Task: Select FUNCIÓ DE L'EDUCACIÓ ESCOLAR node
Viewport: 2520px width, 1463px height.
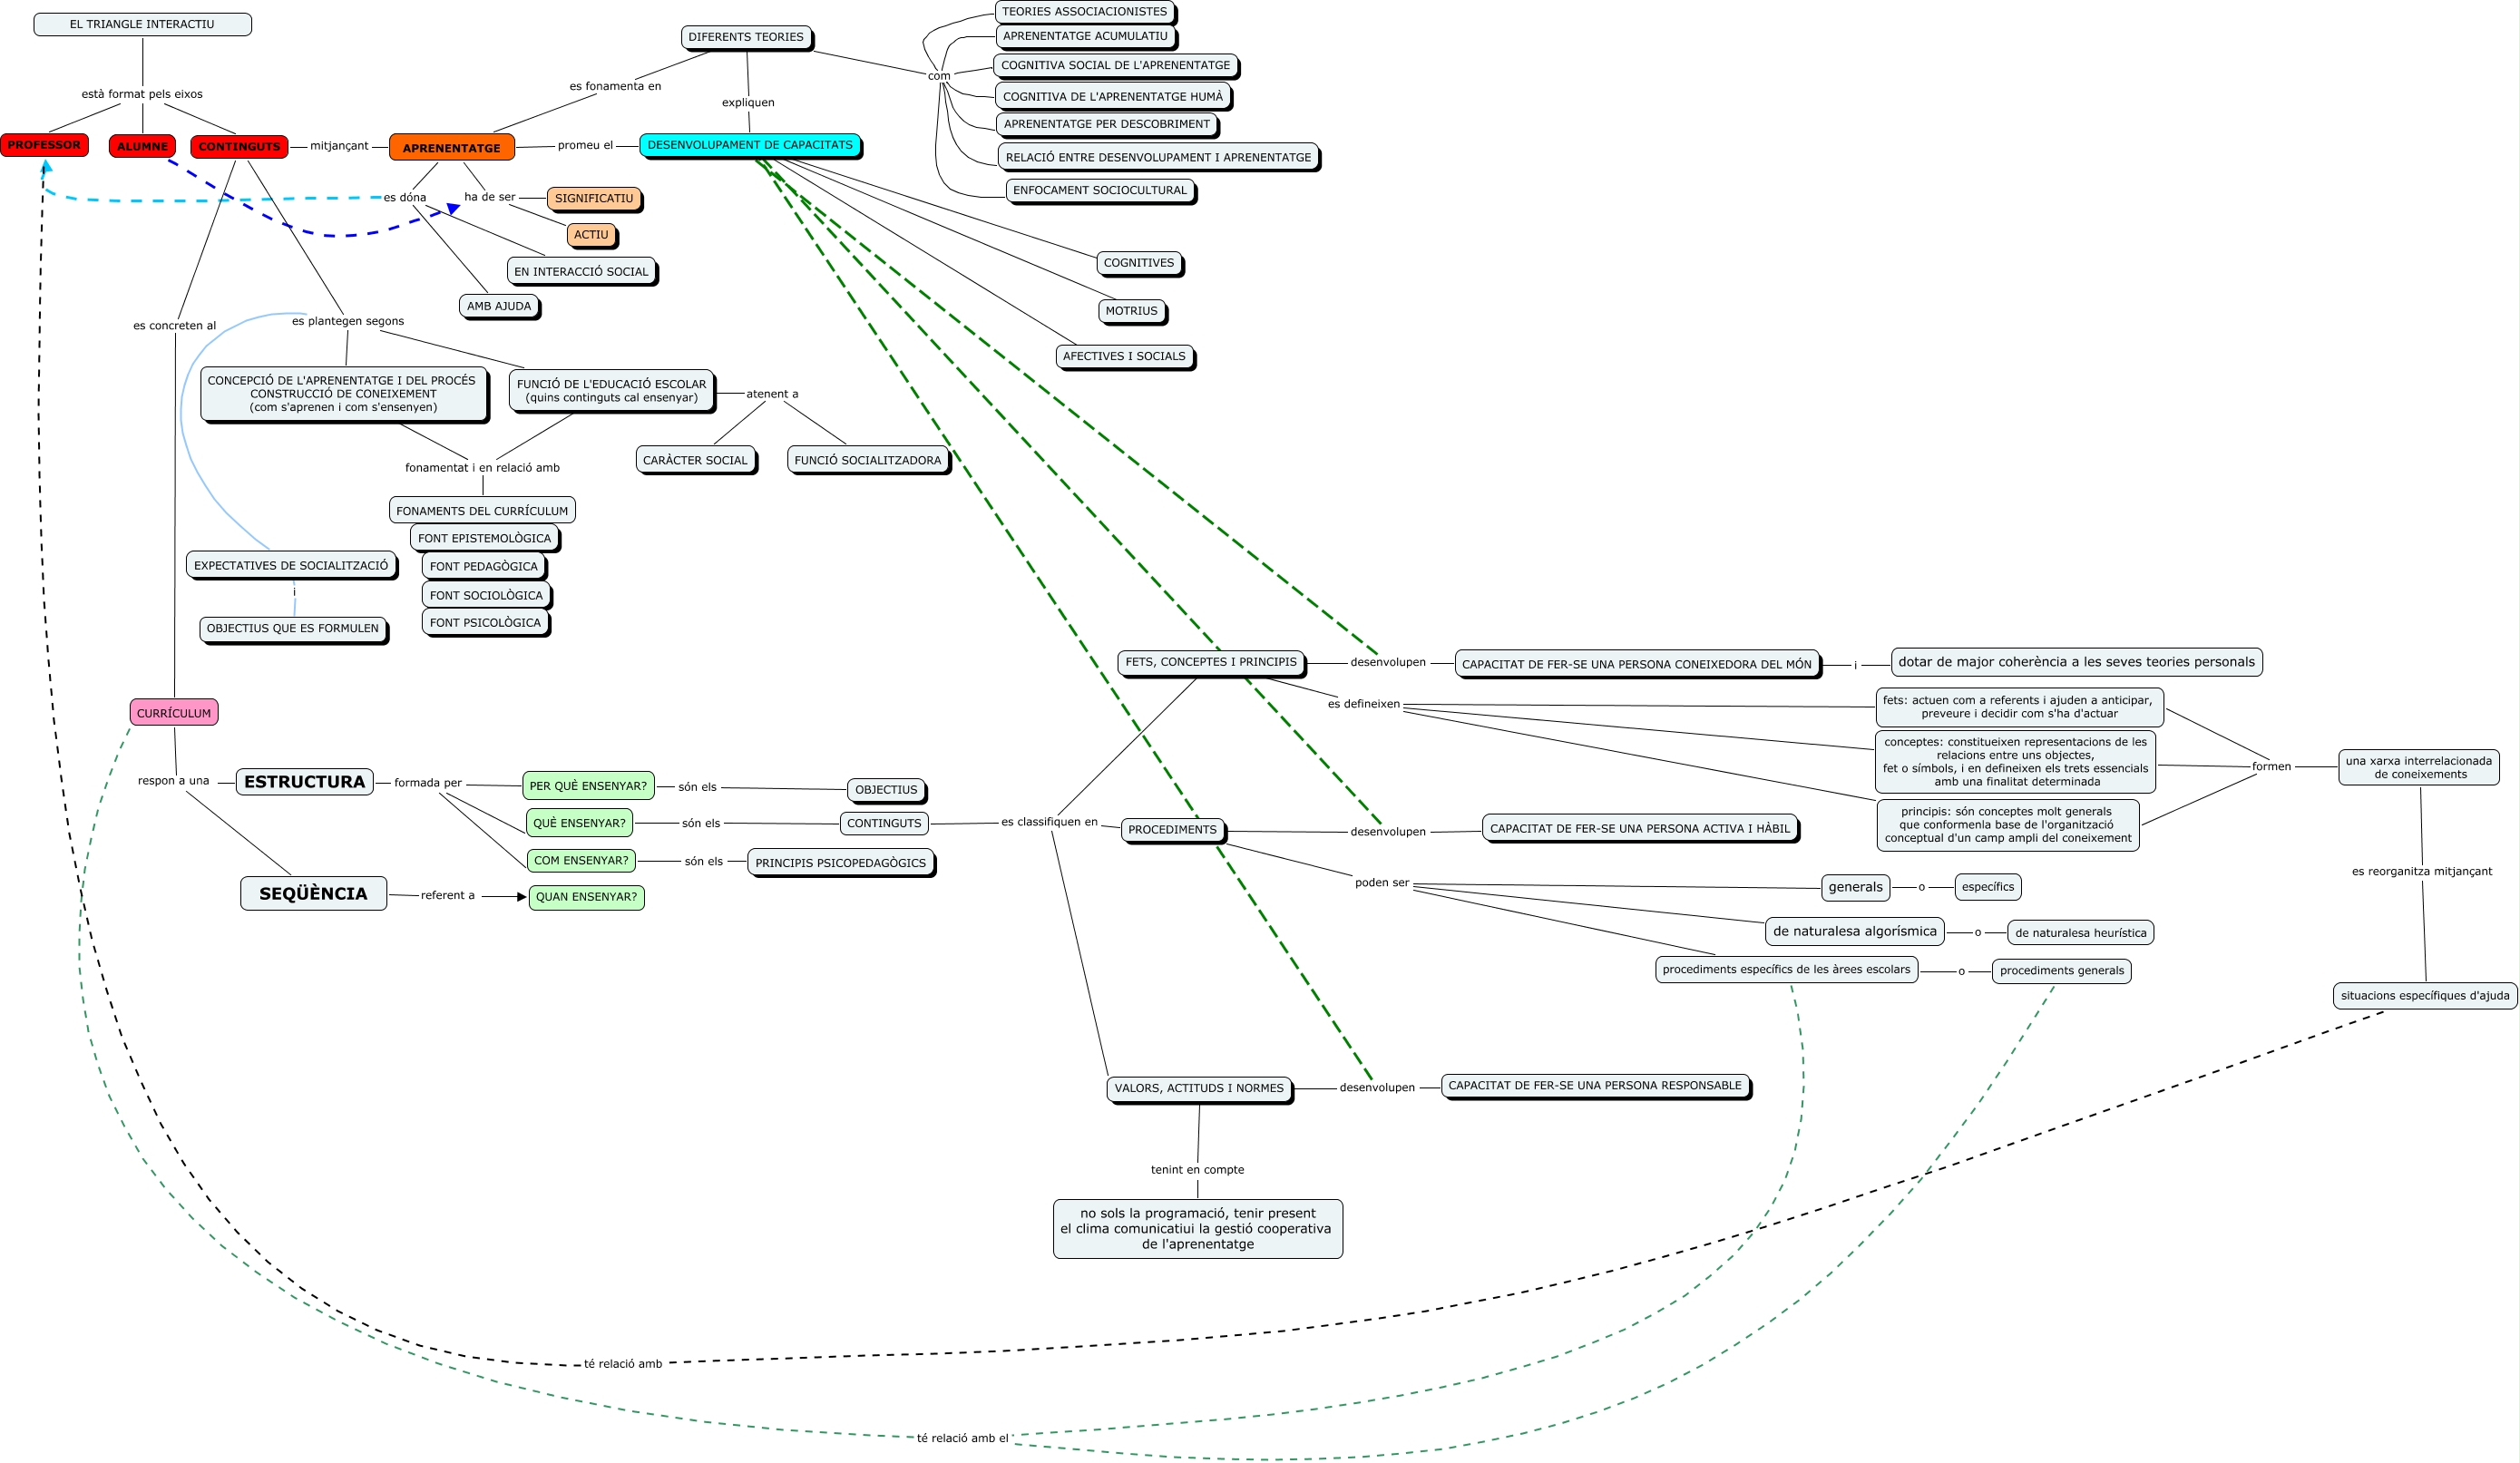Action: coord(612,390)
